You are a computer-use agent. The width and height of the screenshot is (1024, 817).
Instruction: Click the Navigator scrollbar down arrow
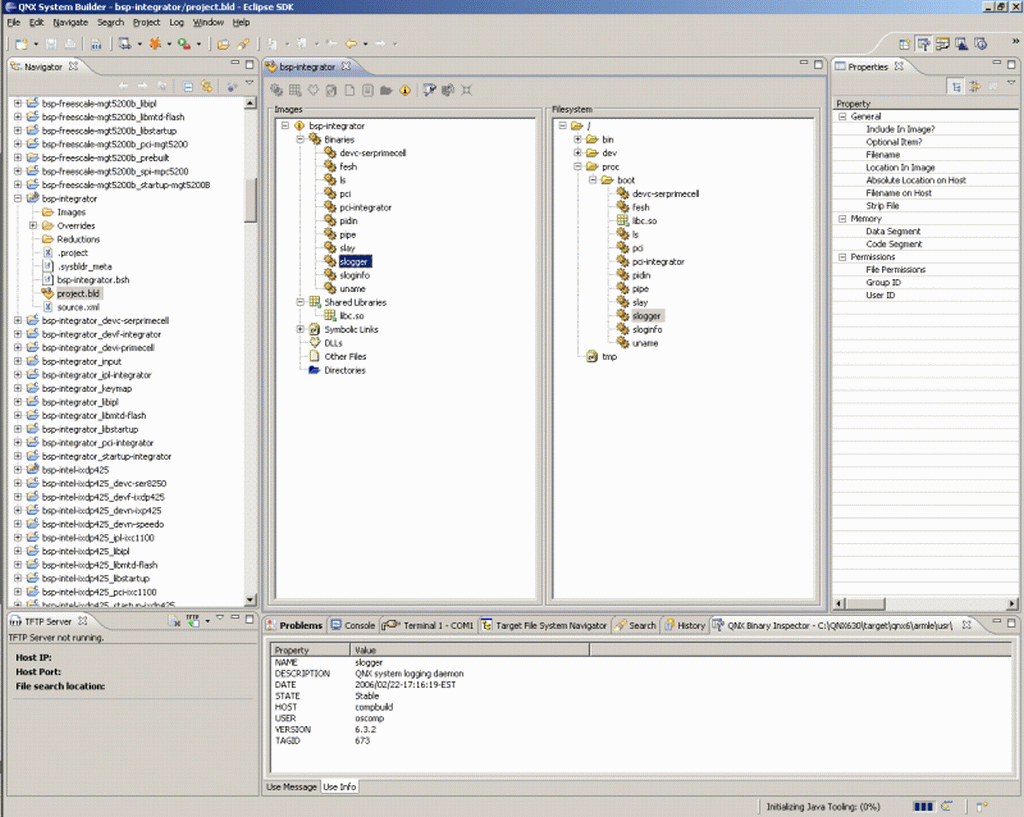pos(250,600)
